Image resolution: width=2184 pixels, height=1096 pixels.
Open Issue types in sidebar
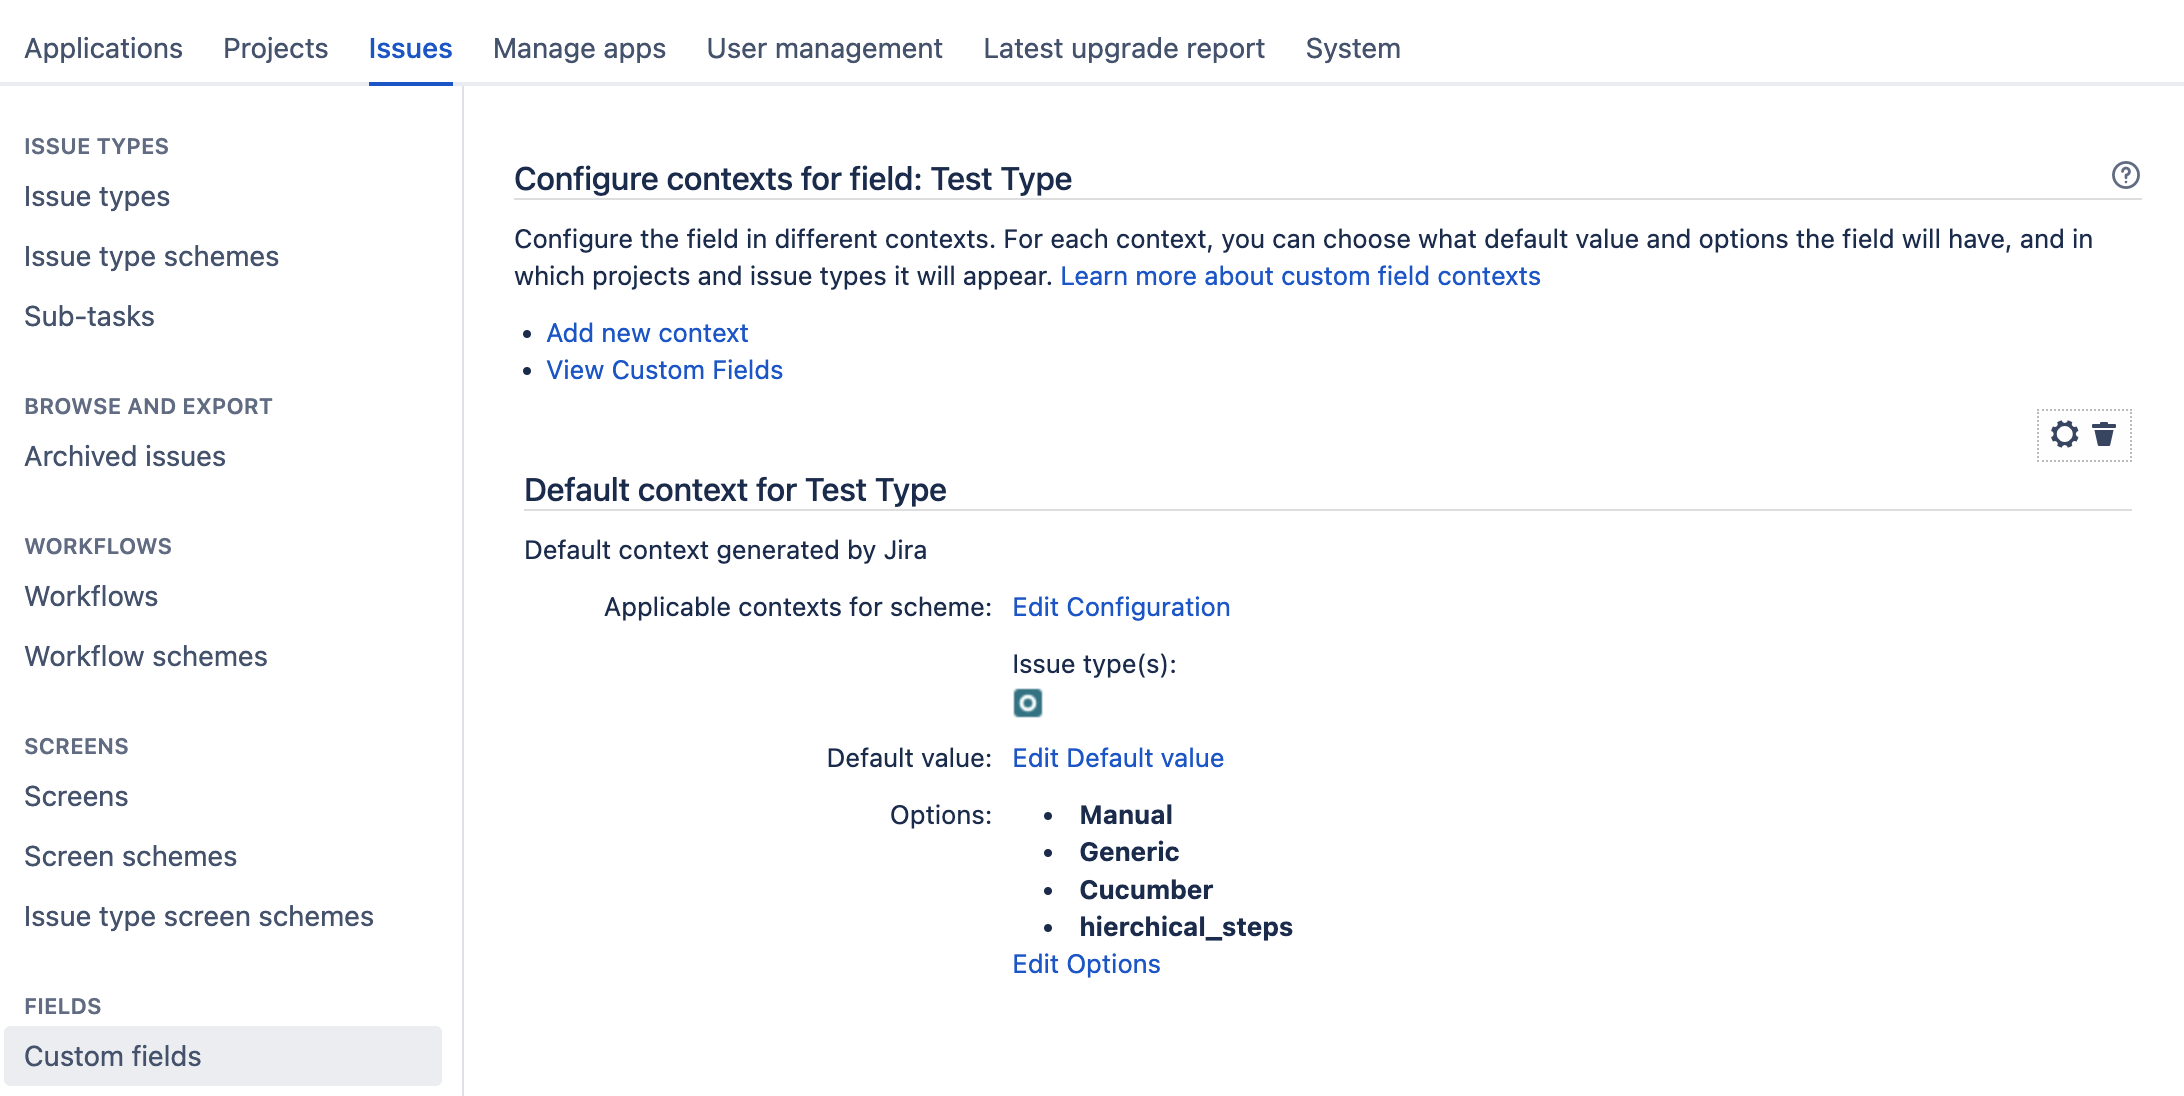click(x=97, y=196)
